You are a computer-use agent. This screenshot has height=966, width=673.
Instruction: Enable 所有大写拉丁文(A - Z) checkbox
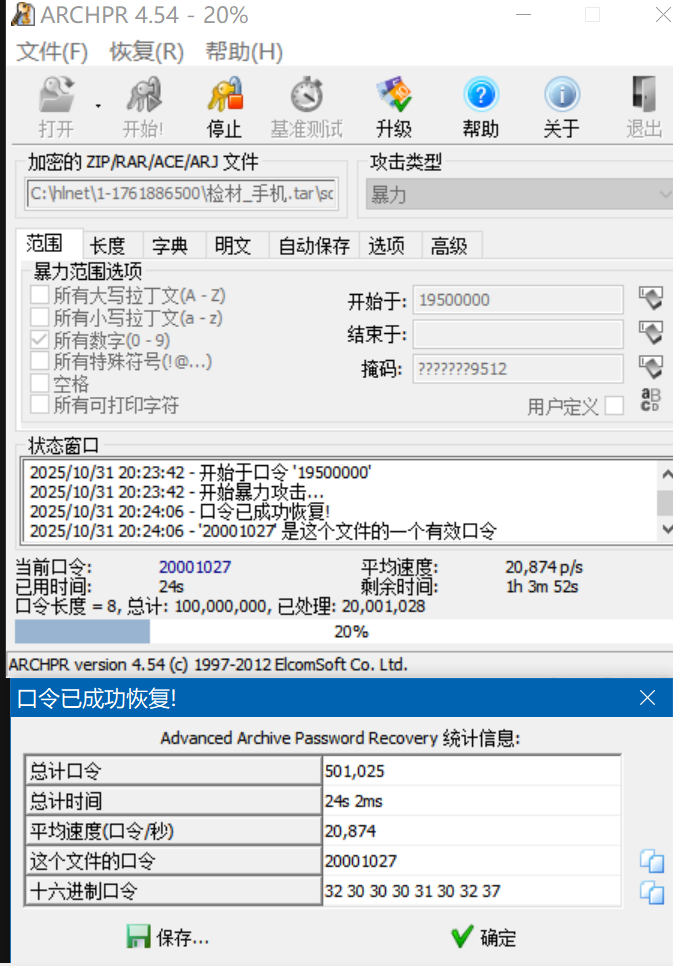pos(40,295)
